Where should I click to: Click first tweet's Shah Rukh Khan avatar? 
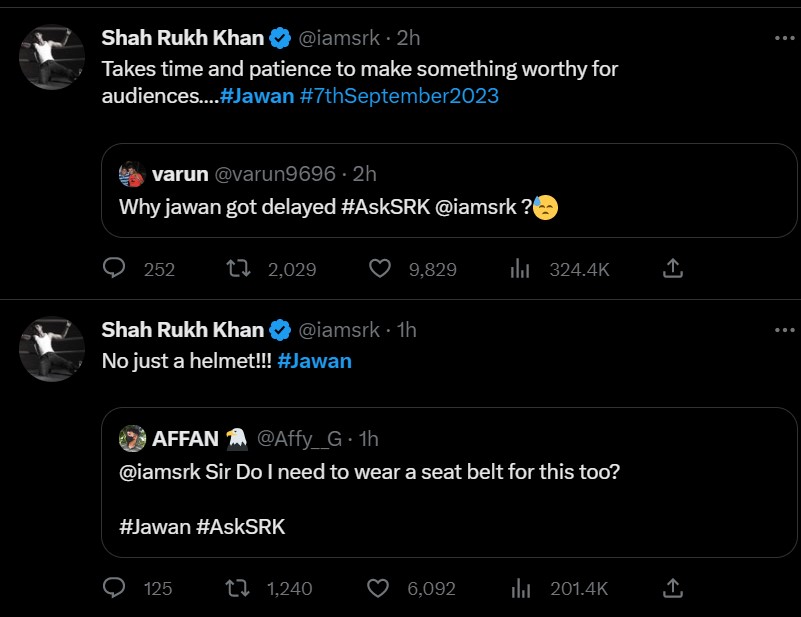tap(52, 58)
